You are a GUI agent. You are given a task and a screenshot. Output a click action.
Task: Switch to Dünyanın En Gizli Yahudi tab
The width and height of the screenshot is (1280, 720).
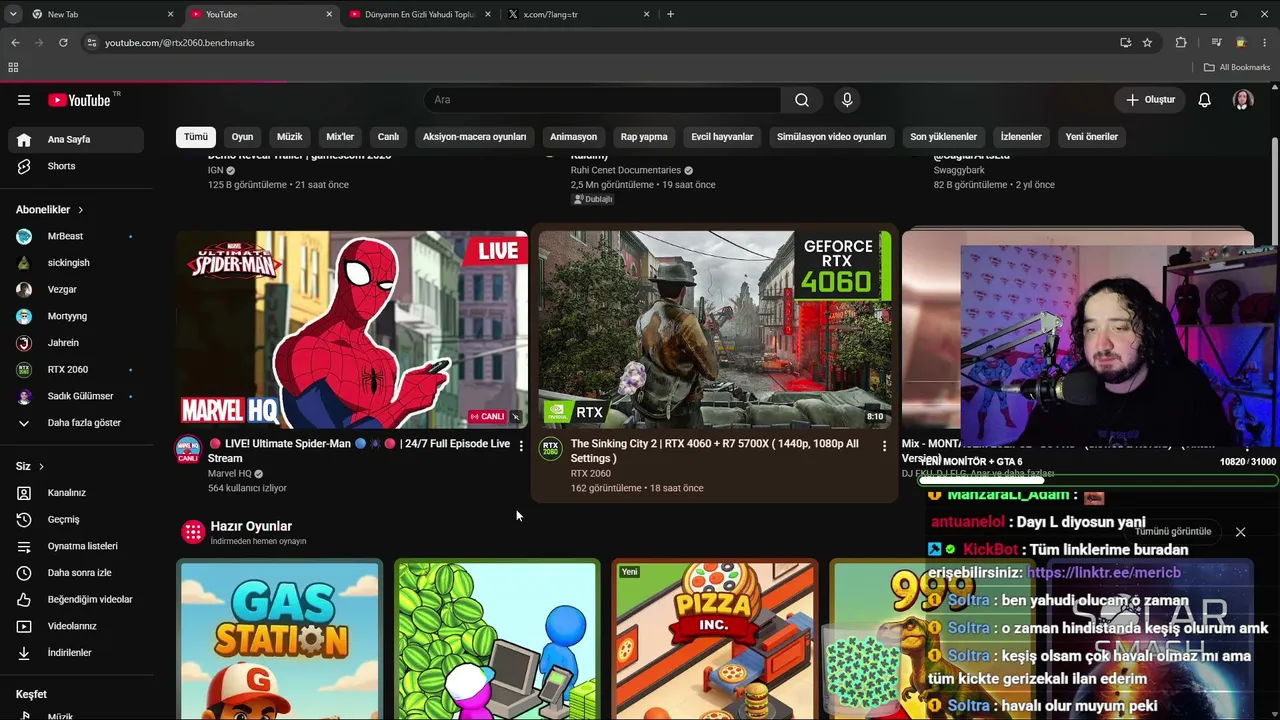pos(419,14)
